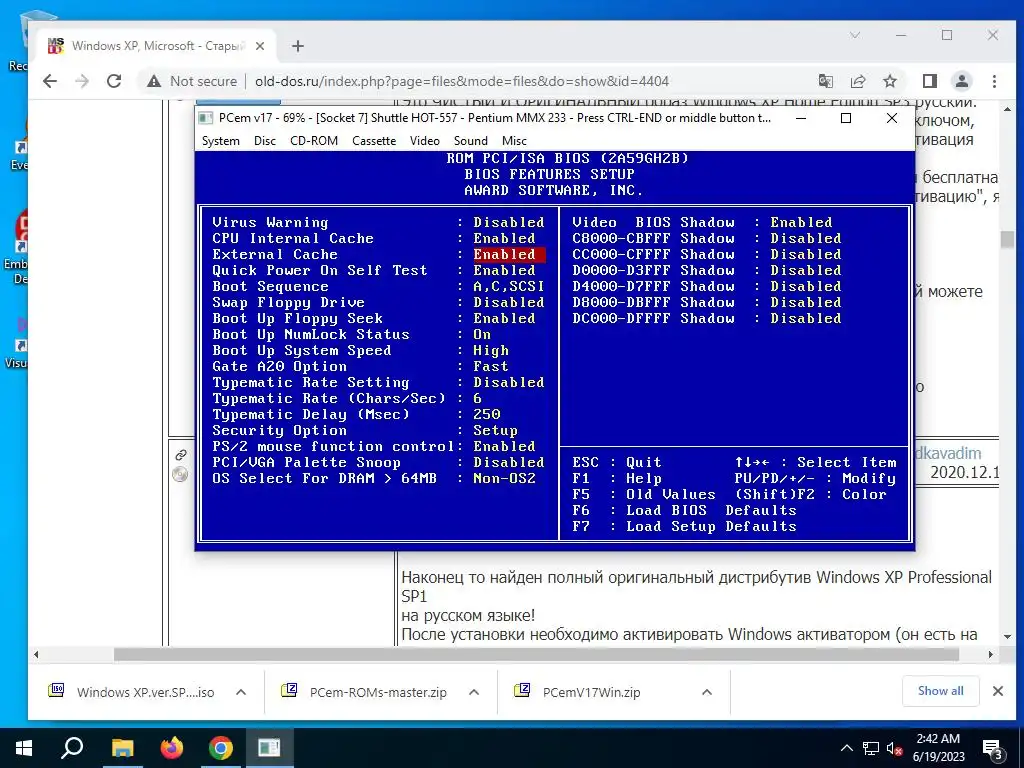Open the PCem Disc menu
The height and width of the screenshot is (768, 1024).
pos(264,140)
